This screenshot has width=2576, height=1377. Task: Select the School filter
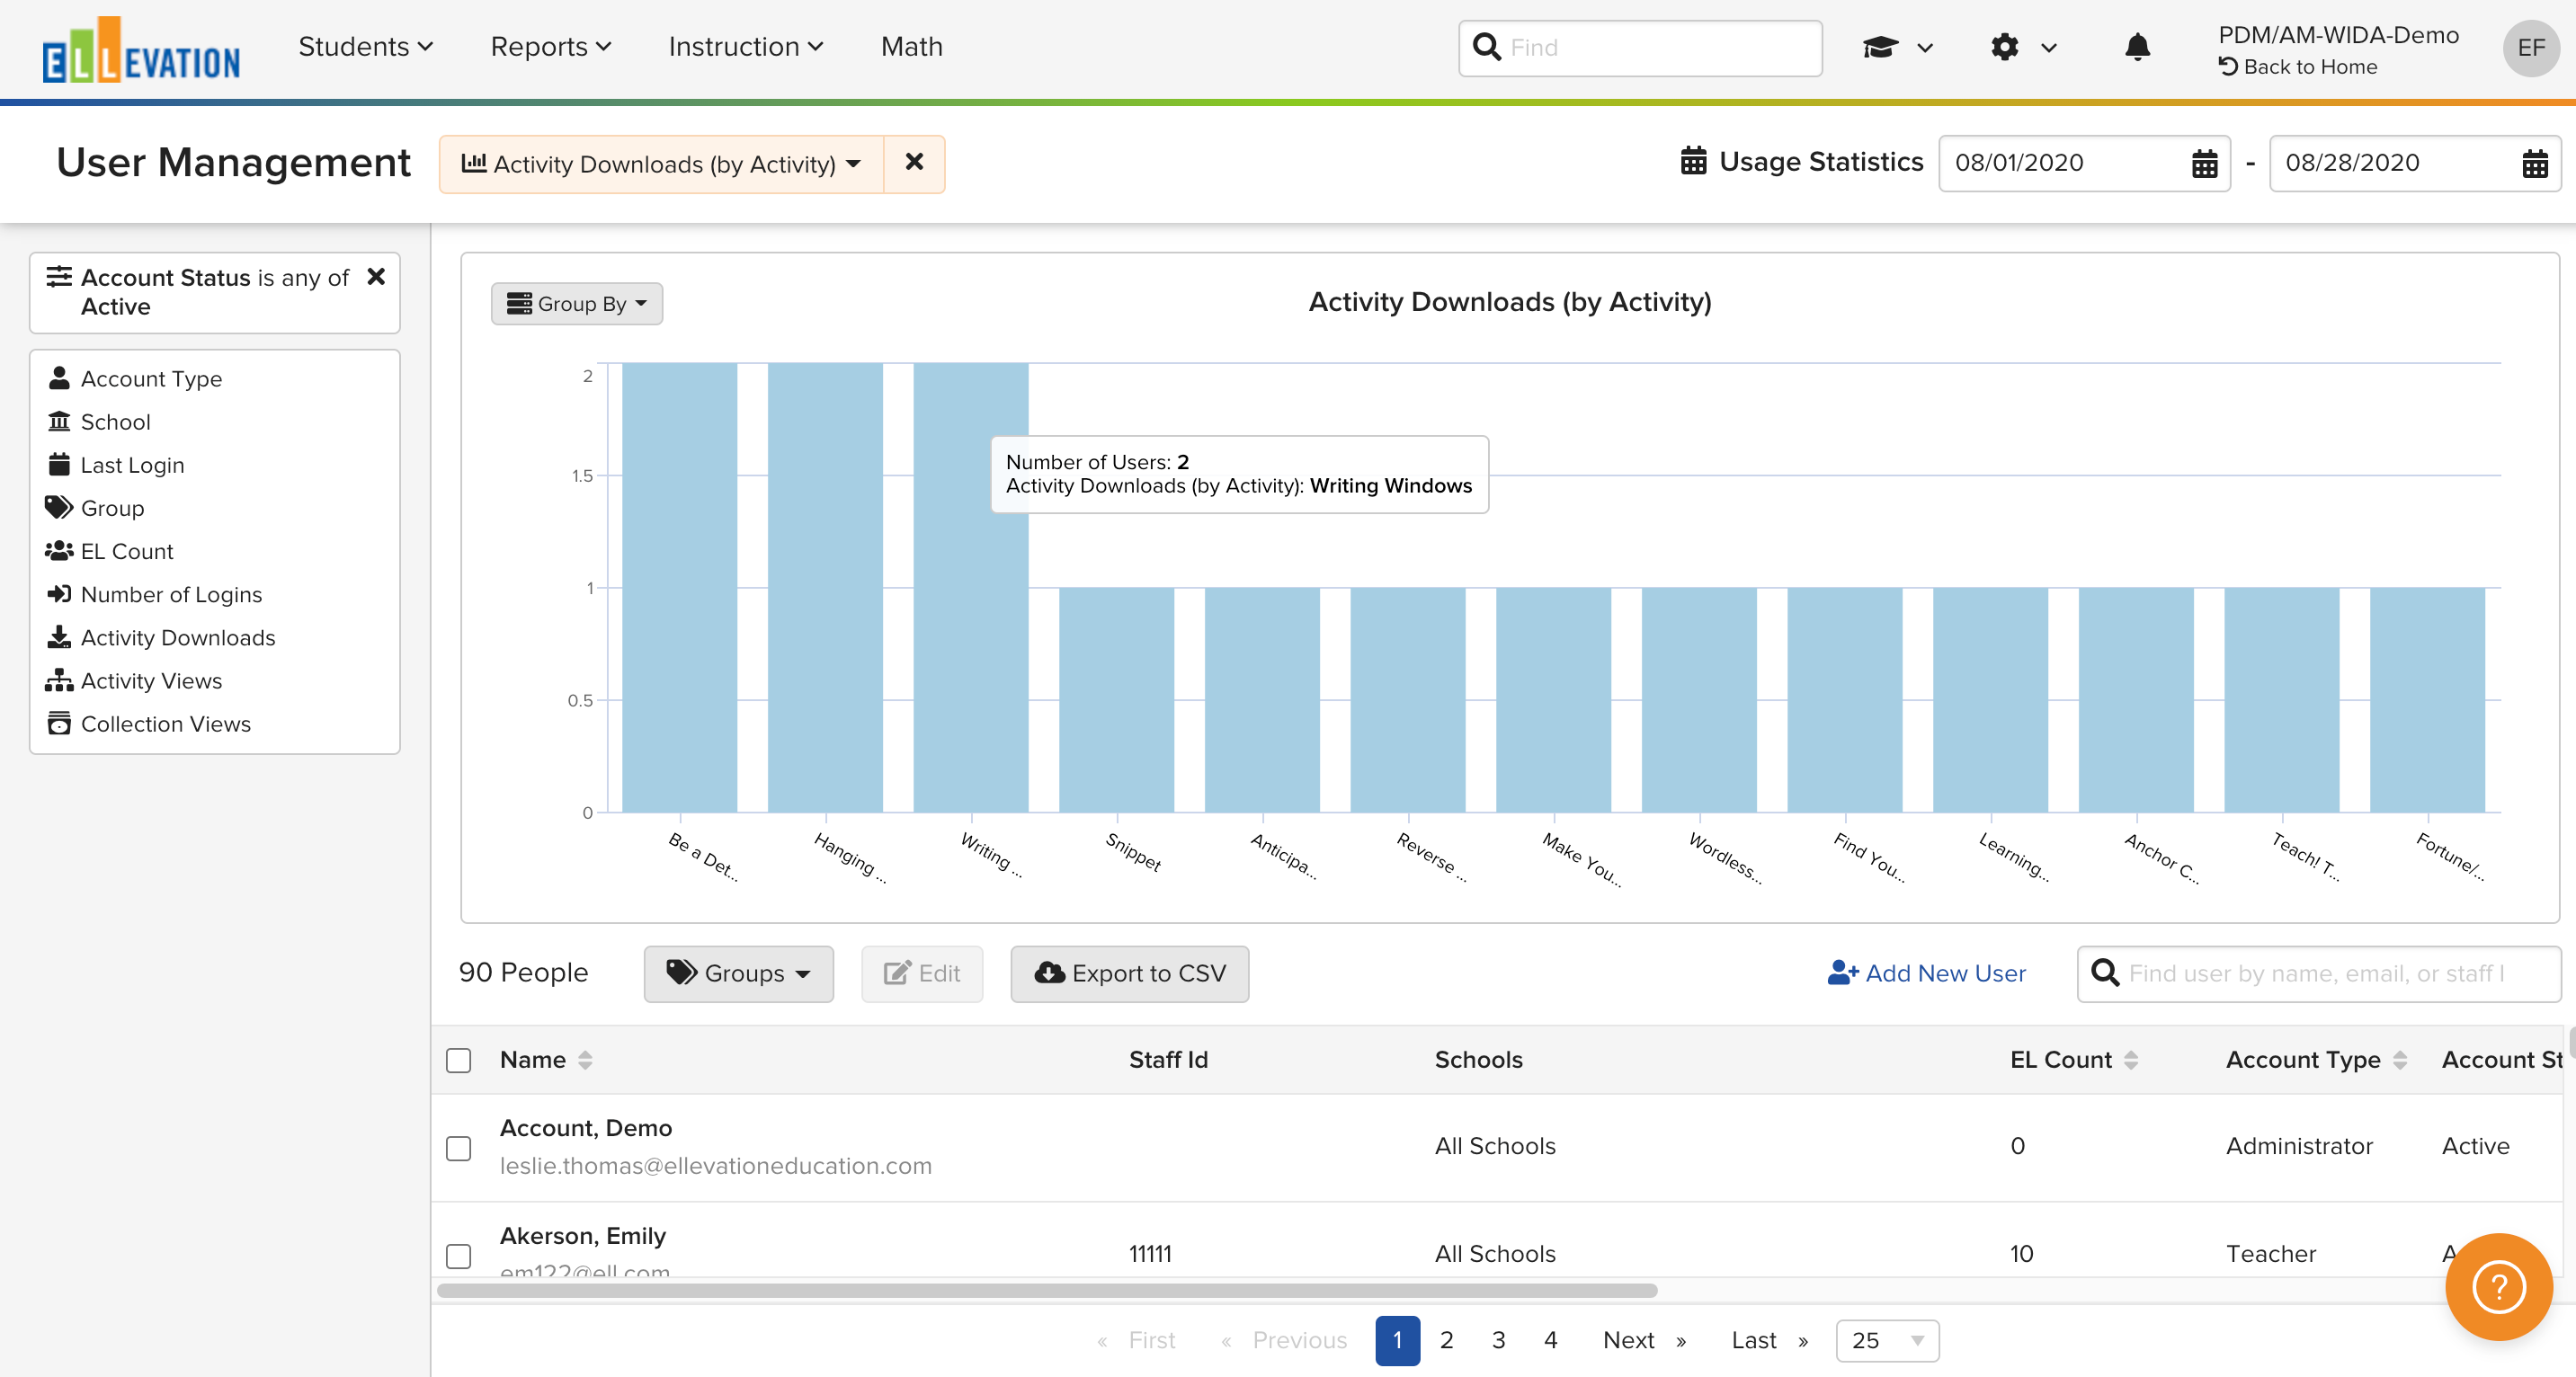click(x=115, y=422)
